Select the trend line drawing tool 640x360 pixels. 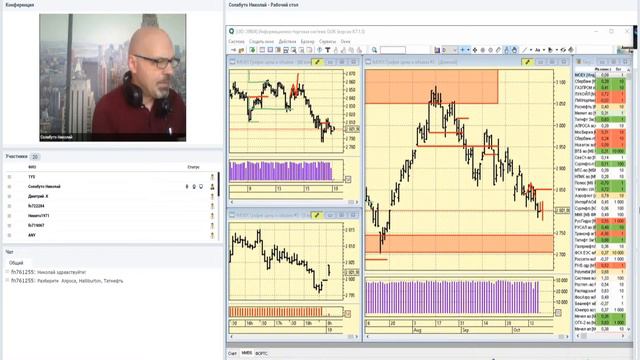525,50
